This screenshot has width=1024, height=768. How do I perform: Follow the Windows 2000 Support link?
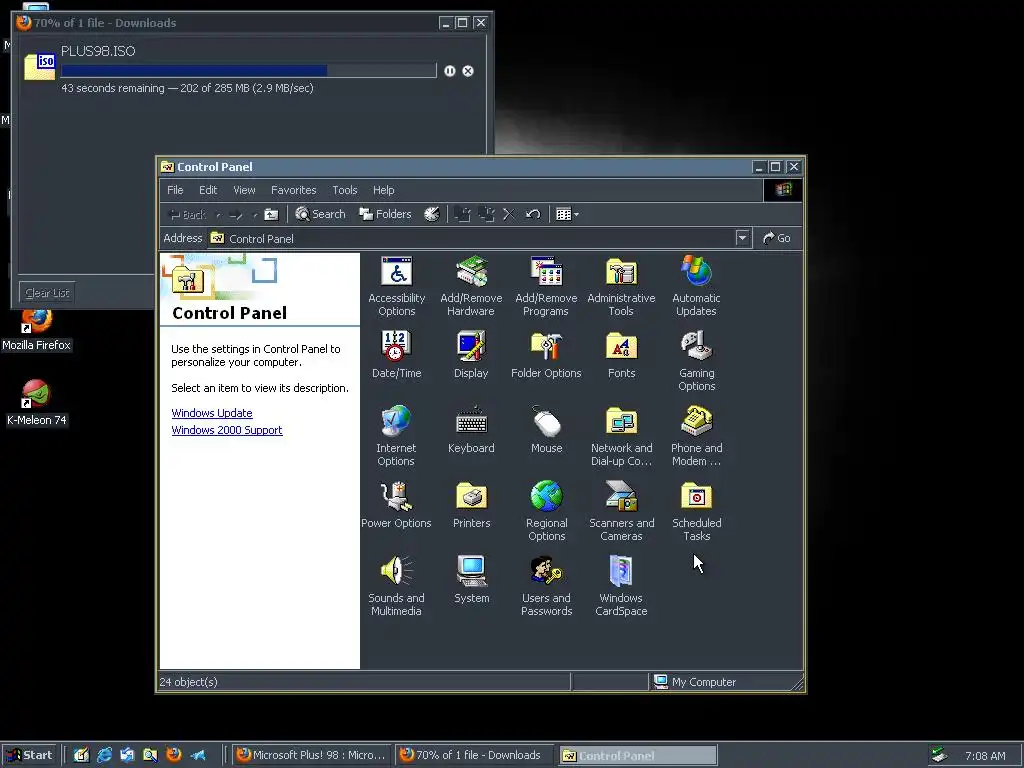tap(227, 430)
